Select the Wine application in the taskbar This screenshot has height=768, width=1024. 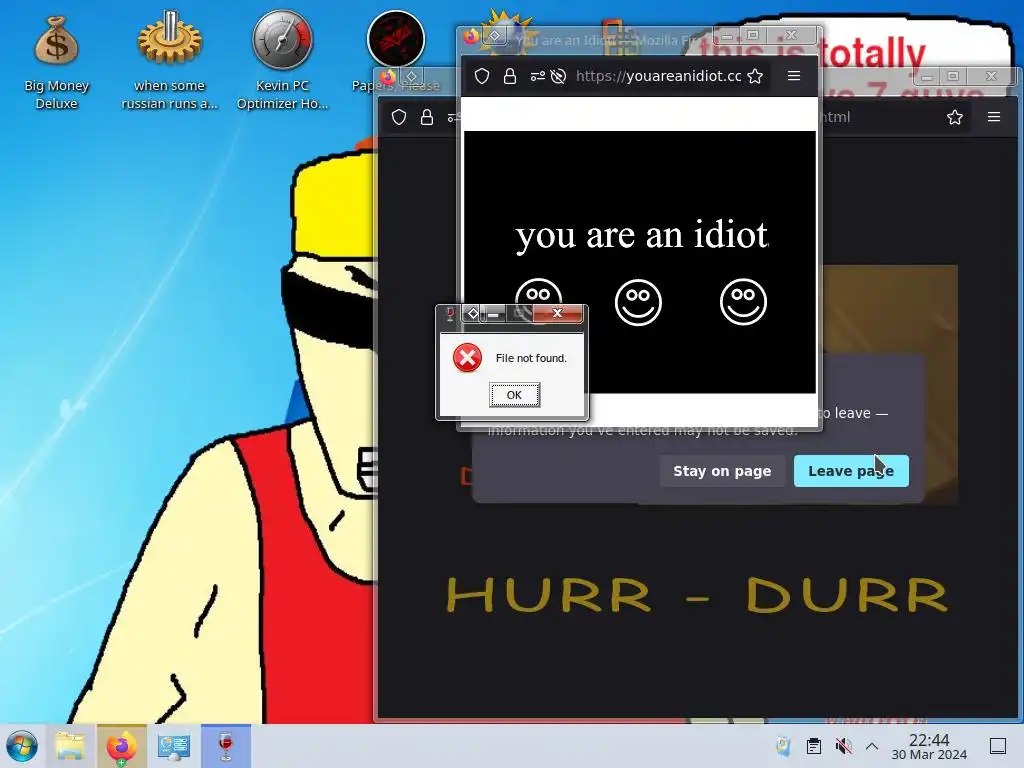[x=225, y=746]
